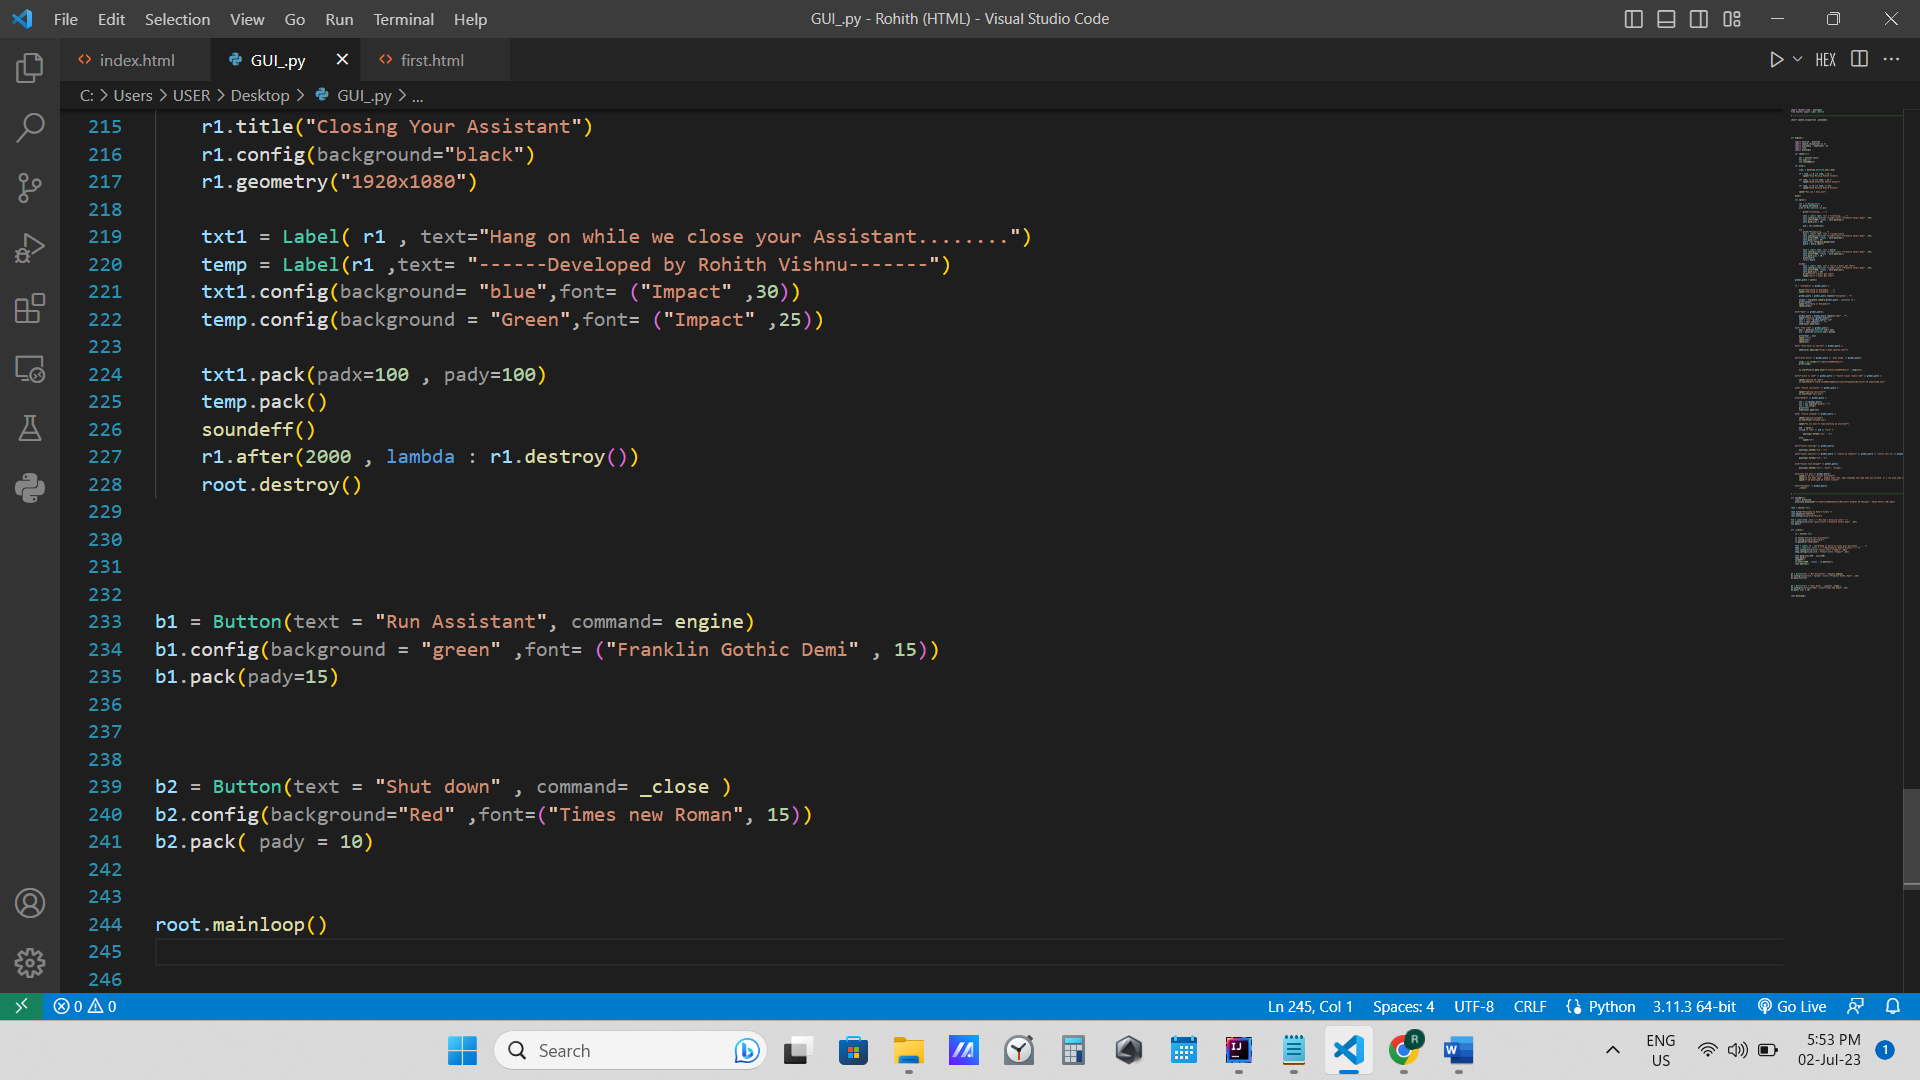Image resolution: width=1920 pixels, height=1080 pixels.
Task: Open the More Actions ellipsis menu
Action: coord(1891,60)
